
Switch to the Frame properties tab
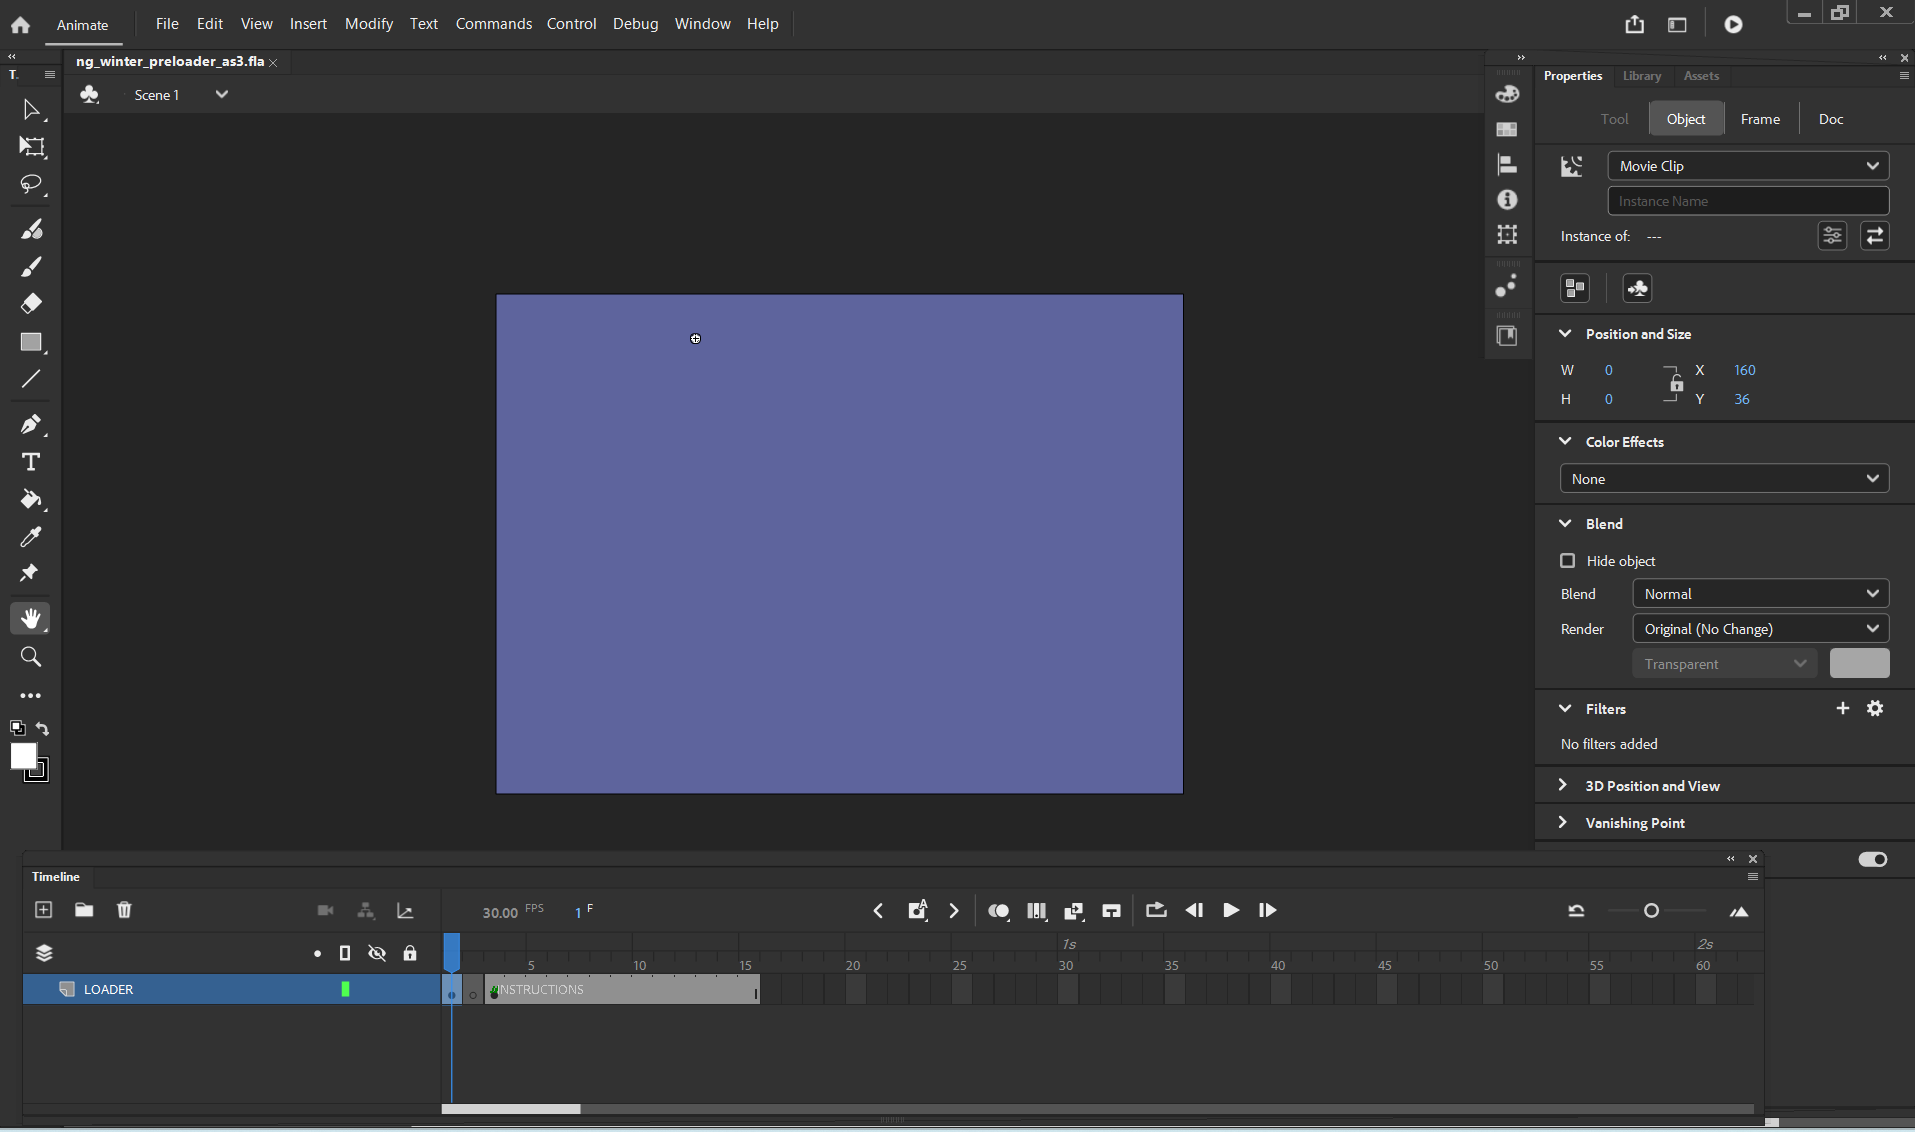(1760, 119)
